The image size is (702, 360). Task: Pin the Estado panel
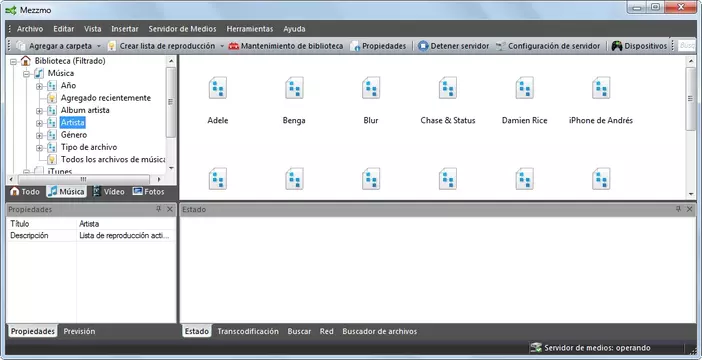pos(678,209)
